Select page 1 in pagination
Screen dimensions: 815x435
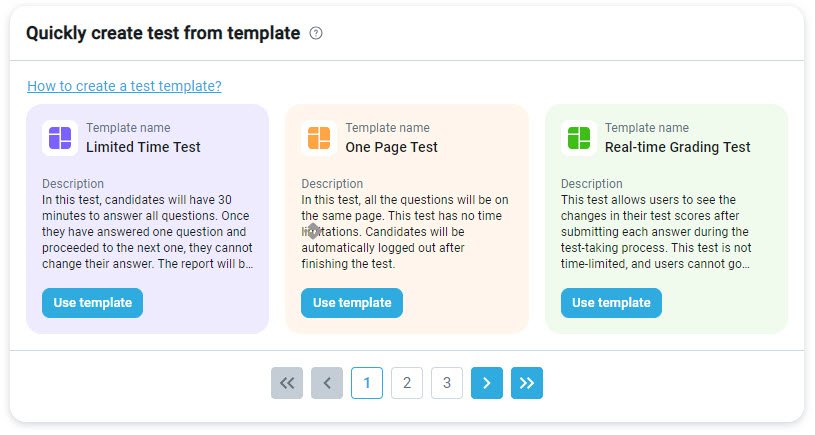tap(367, 382)
